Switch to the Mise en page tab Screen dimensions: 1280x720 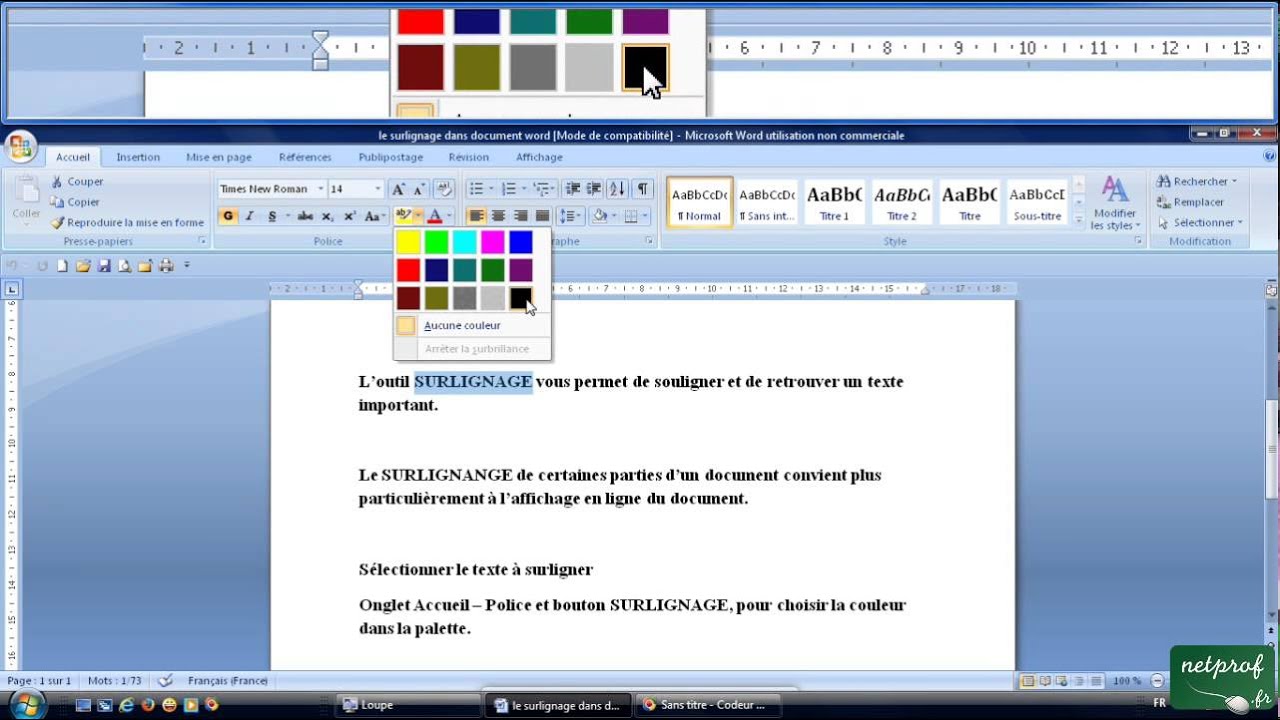(x=219, y=157)
